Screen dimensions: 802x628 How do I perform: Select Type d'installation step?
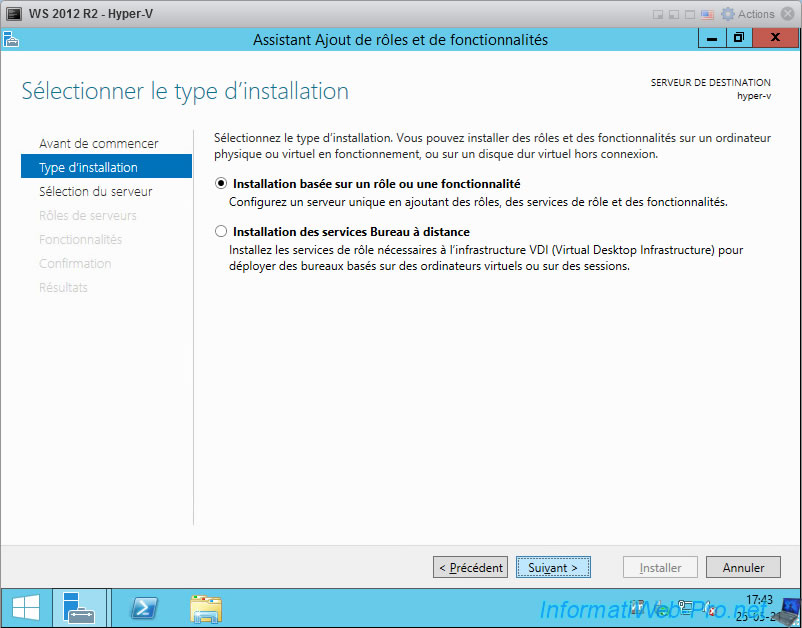(x=106, y=167)
